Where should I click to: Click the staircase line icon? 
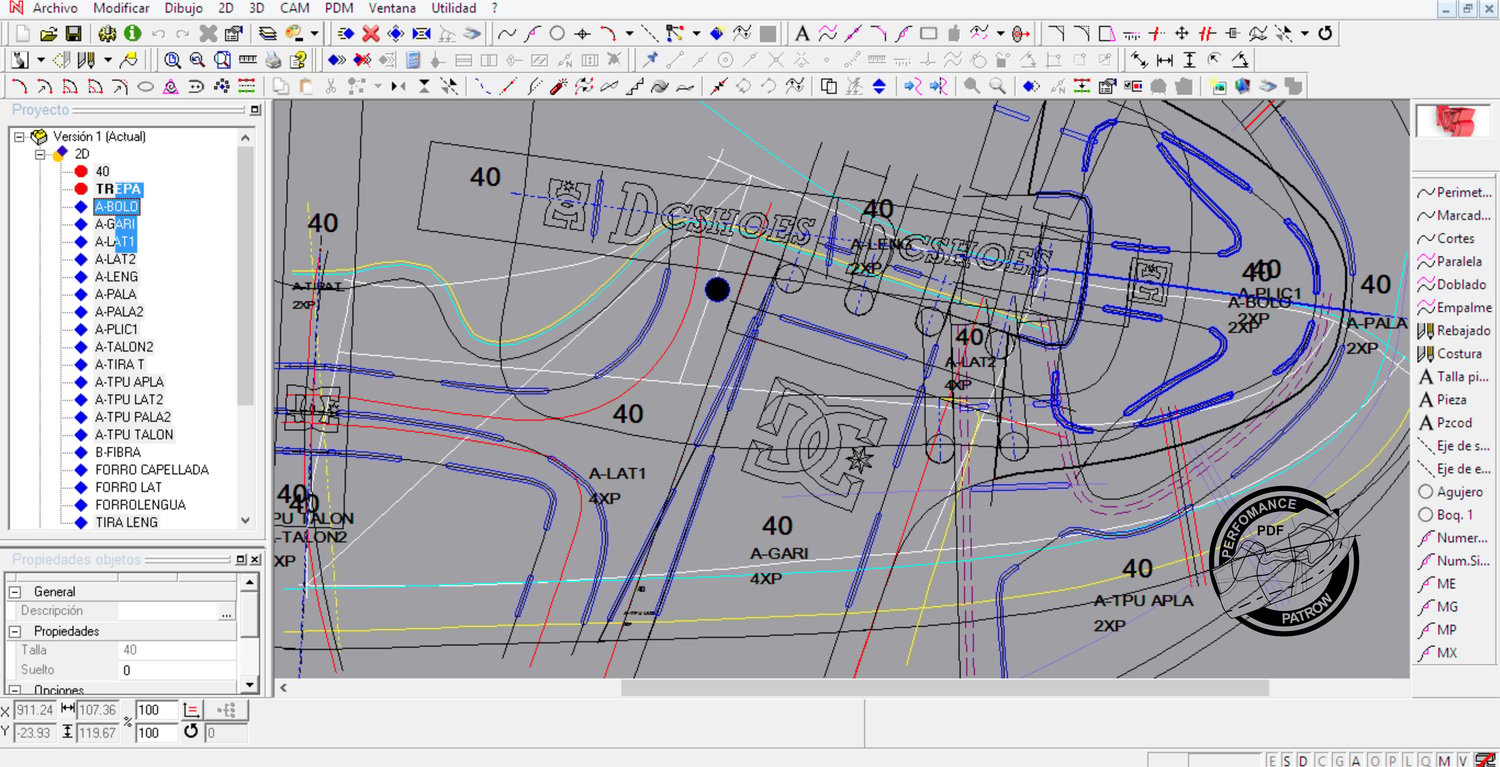(x=634, y=86)
